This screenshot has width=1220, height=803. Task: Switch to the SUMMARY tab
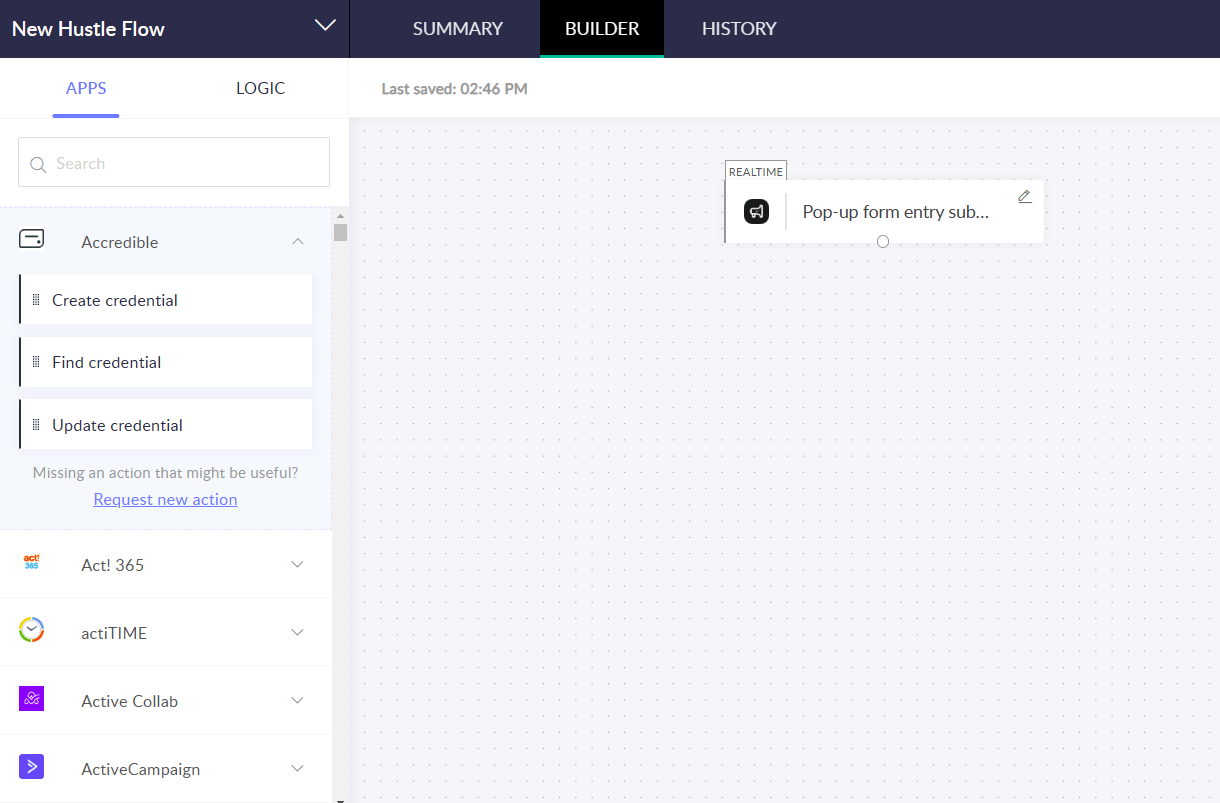(x=457, y=28)
